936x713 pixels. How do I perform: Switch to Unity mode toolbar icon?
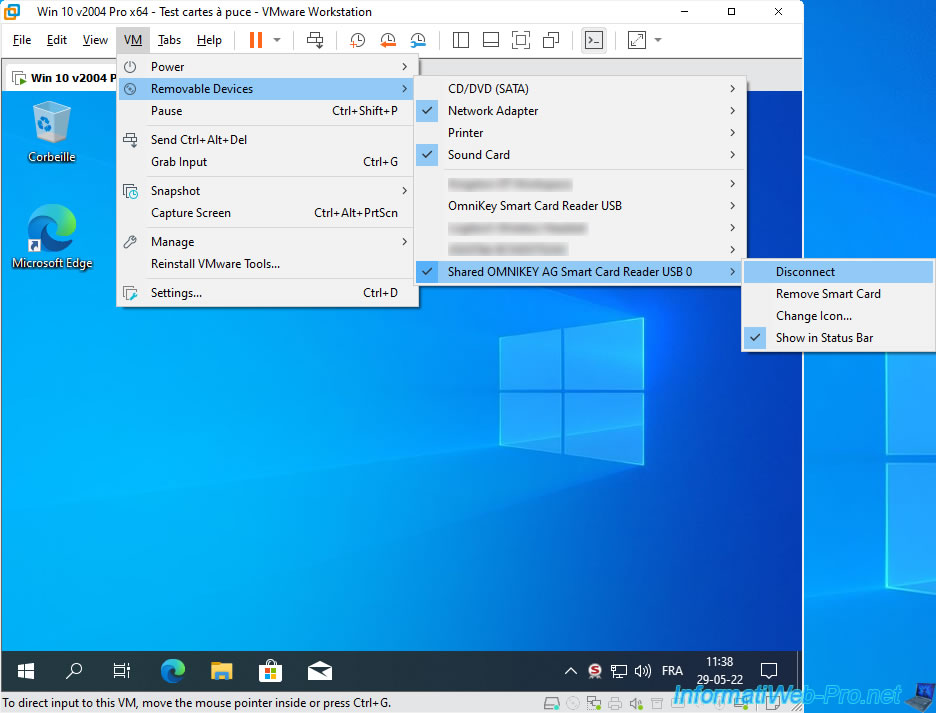(x=551, y=40)
